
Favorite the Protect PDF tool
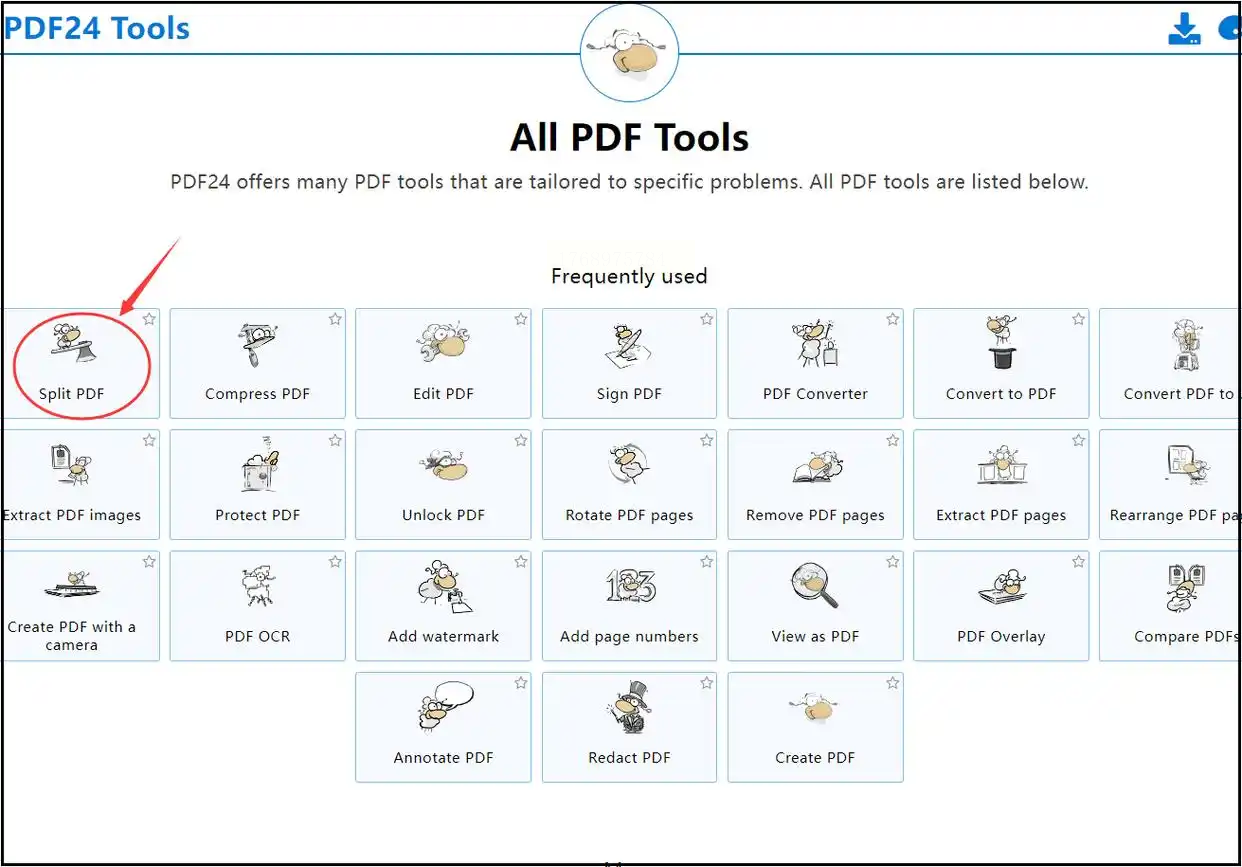coord(335,441)
